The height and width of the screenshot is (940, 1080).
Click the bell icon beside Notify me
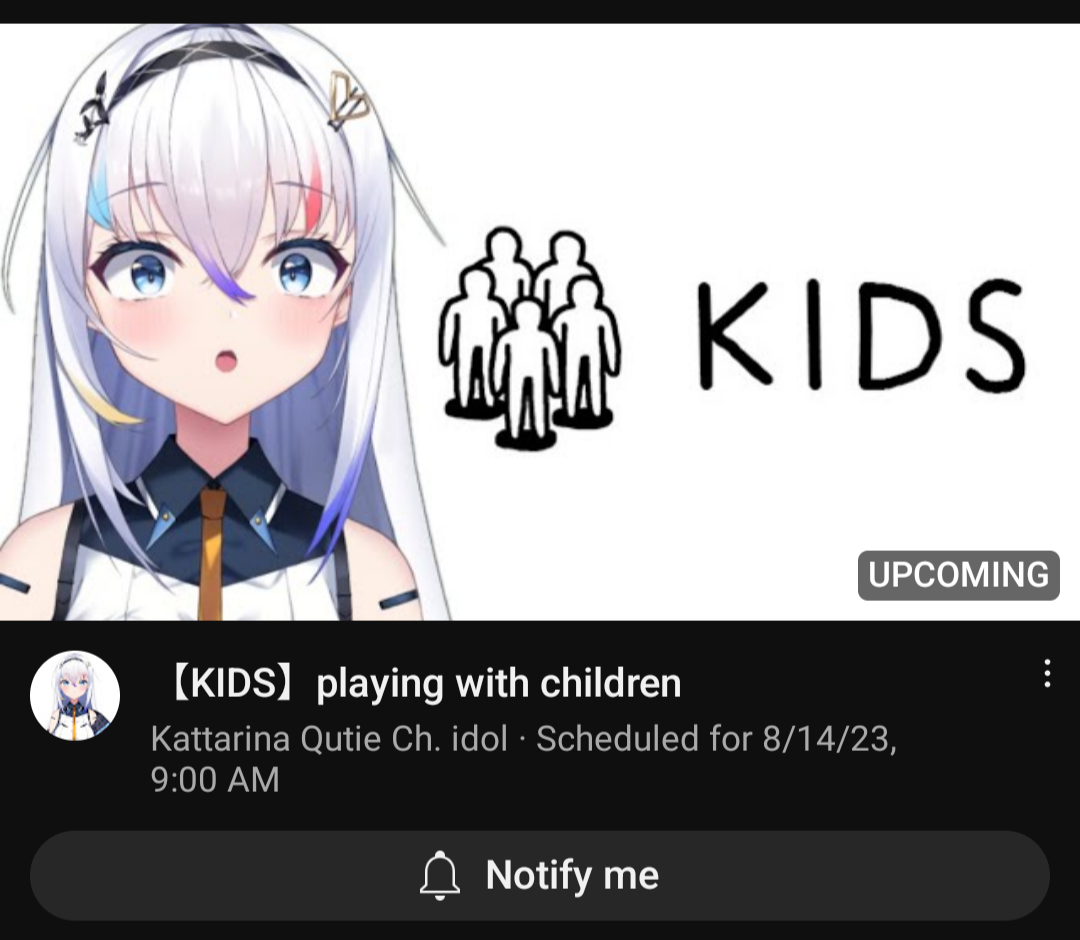click(x=439, y=875)
